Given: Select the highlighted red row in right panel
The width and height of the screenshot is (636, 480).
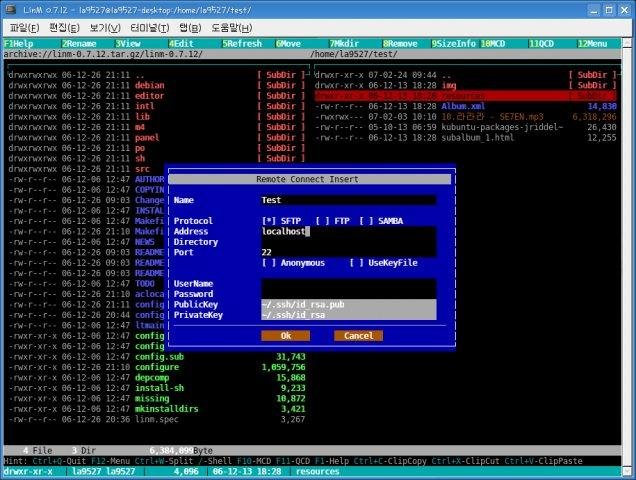Looking at the screenshot, I should coord(465,96).
